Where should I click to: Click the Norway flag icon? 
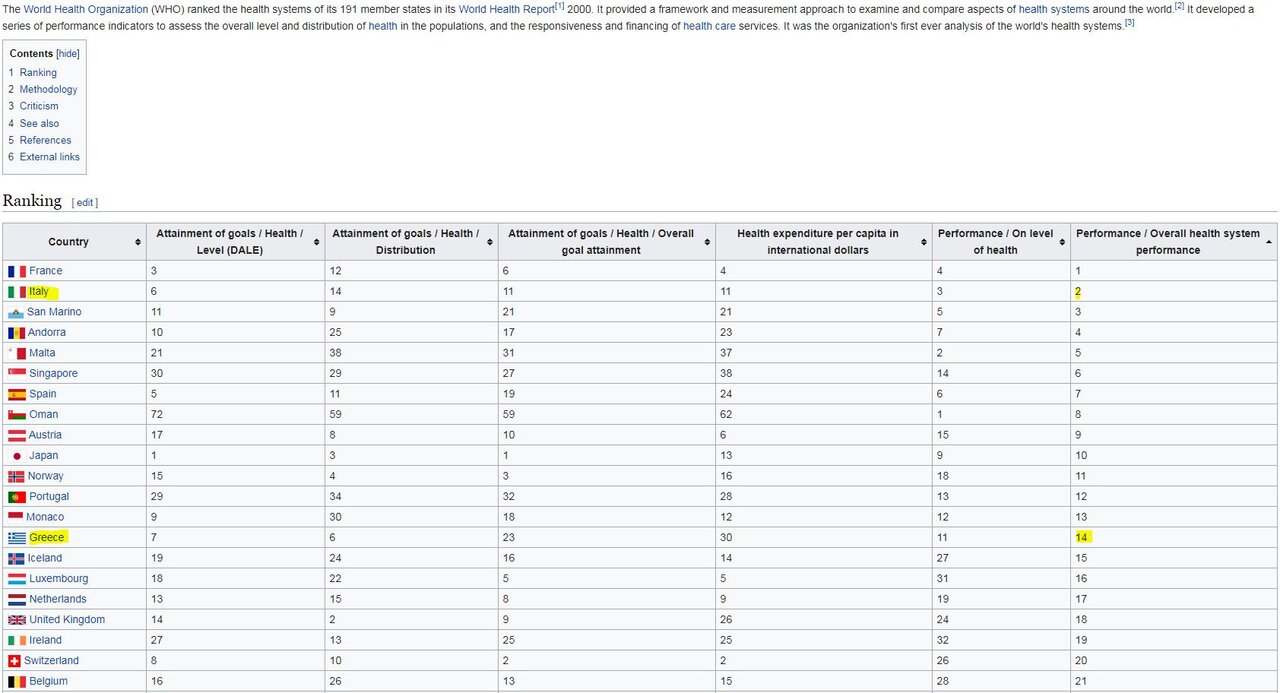(x=16, y=476)
